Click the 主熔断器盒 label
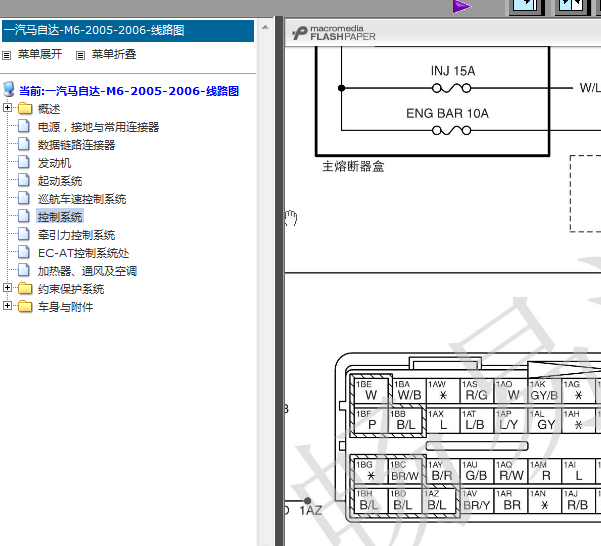 click(353, 166)
